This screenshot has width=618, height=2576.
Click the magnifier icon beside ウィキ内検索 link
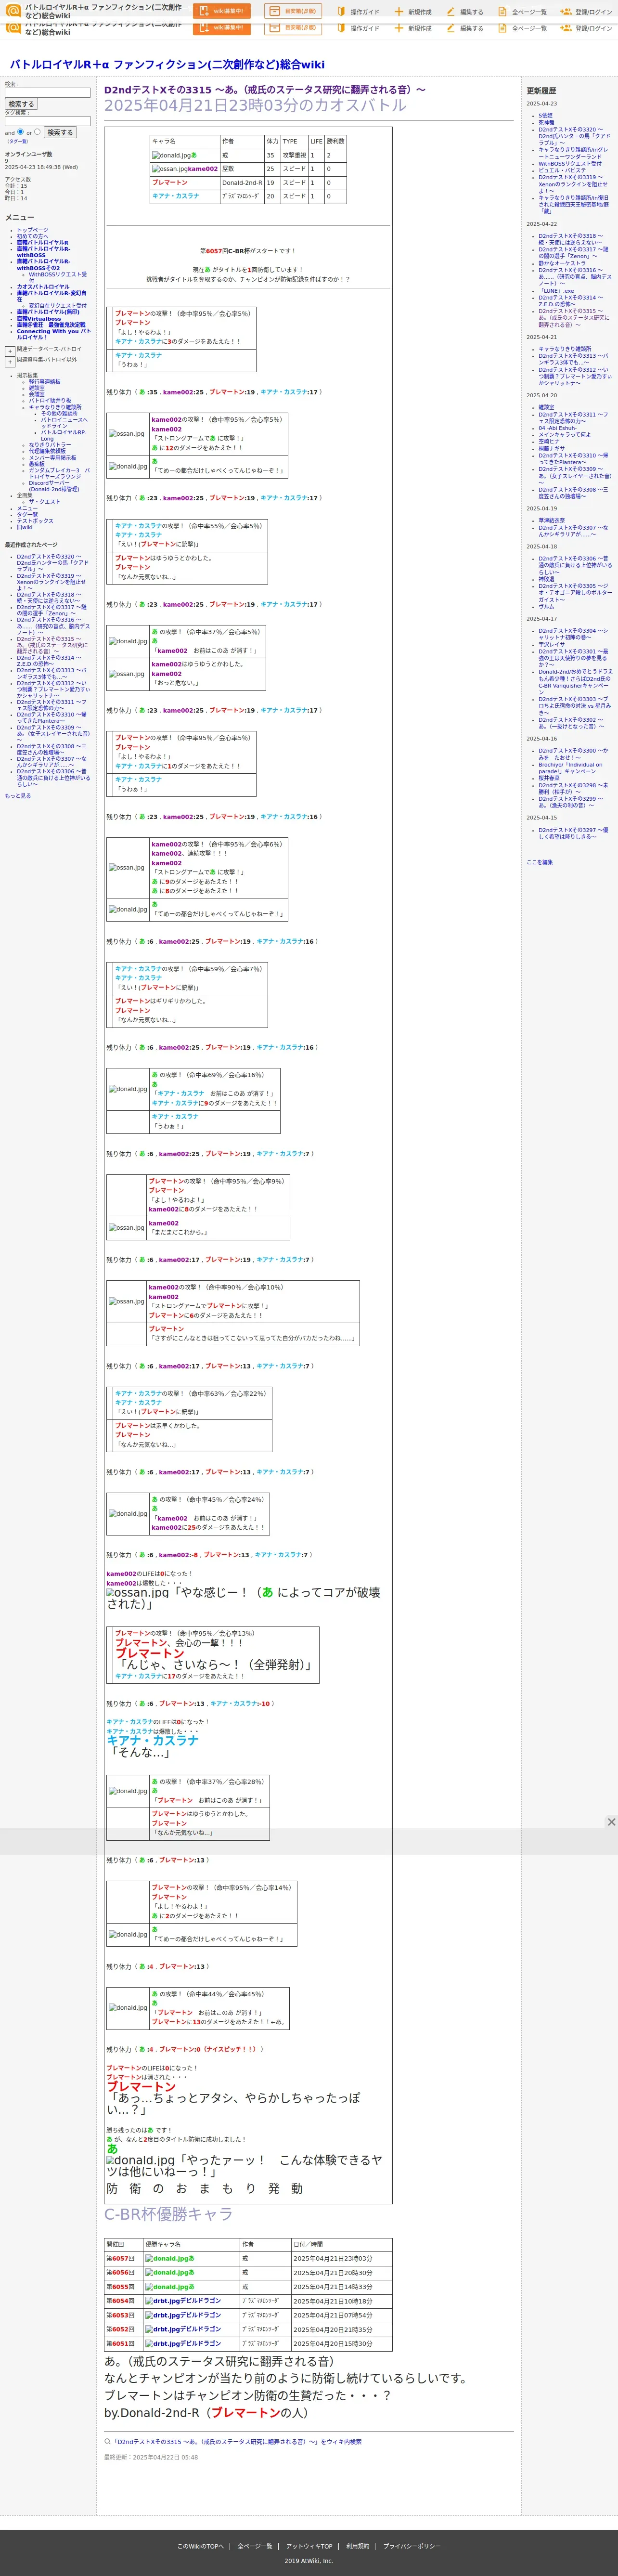coord(108,2441)
